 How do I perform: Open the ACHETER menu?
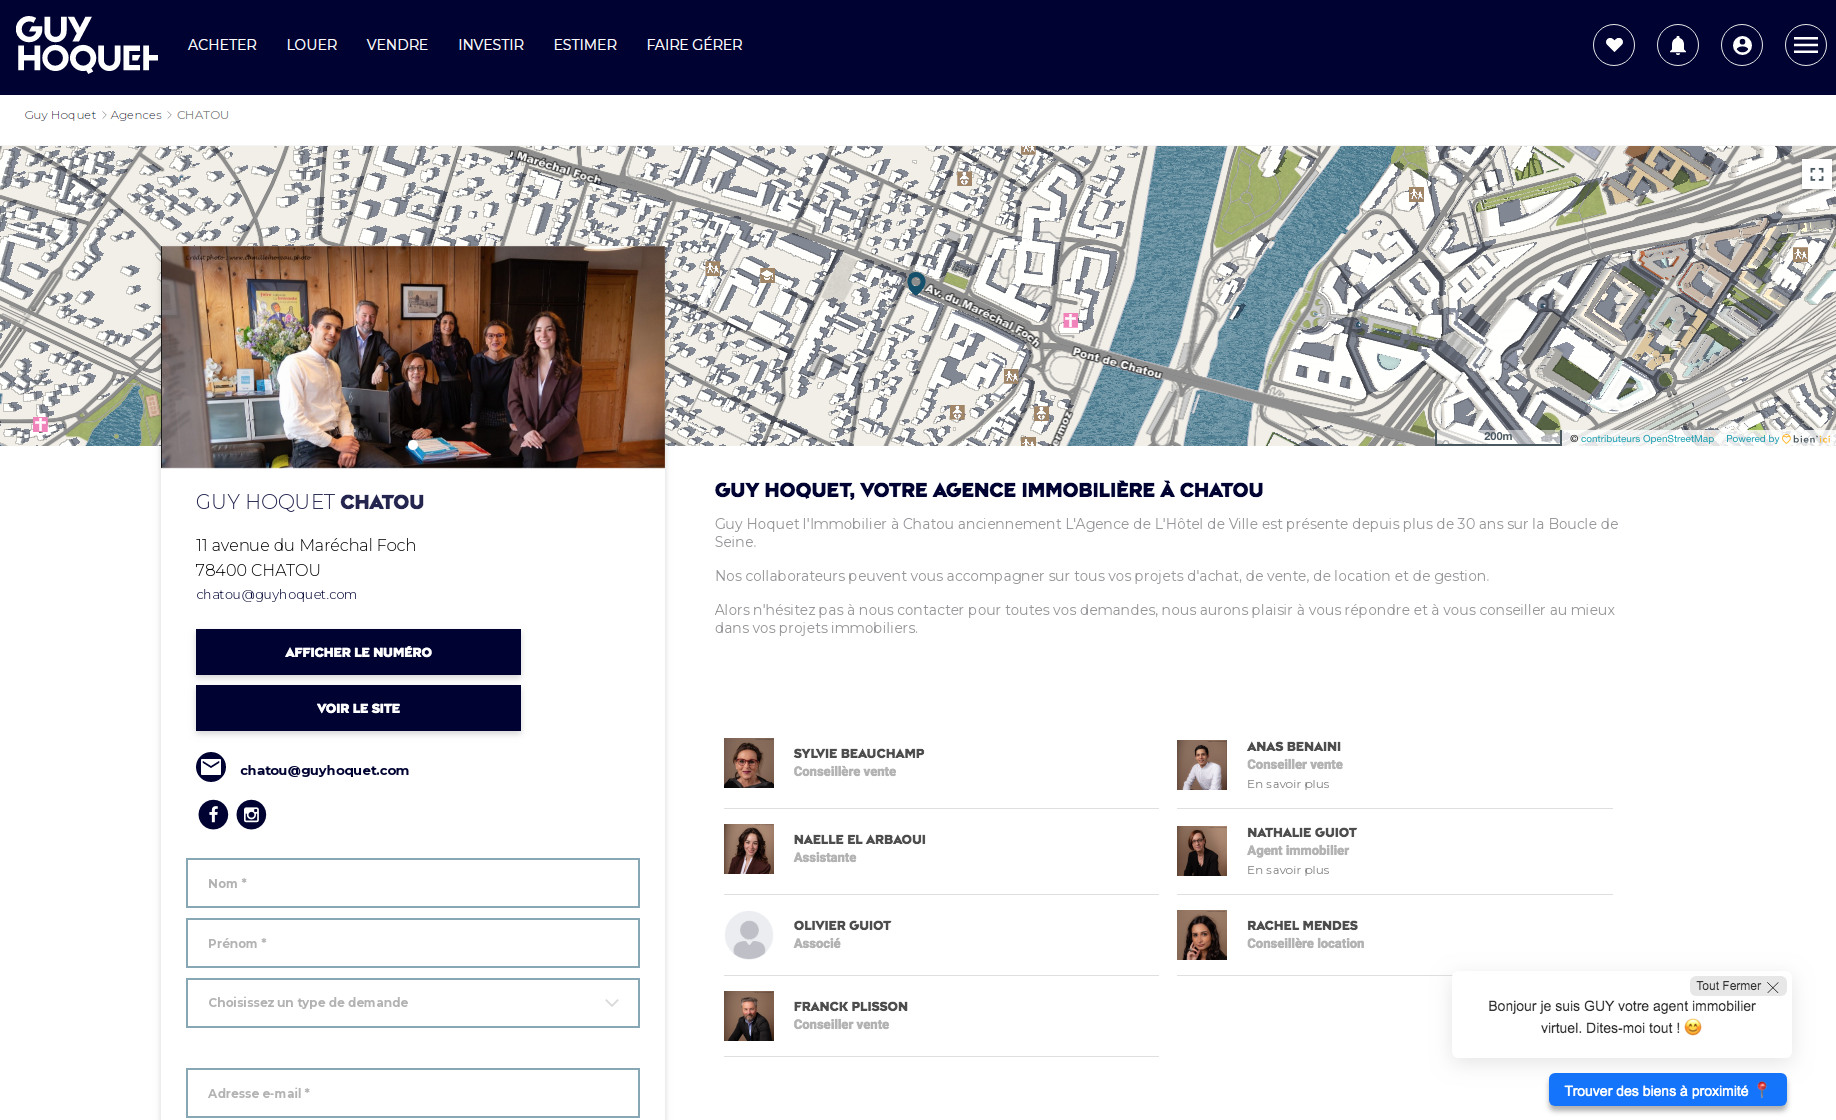222,45
